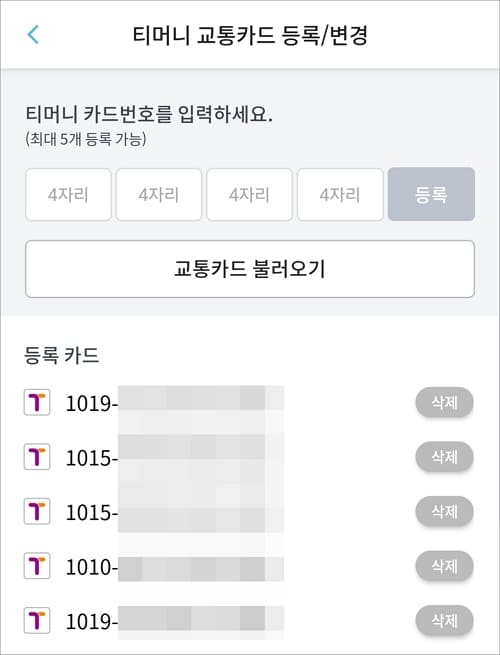Click the first 4자리 card number field
The height and width of the screenshot is (655, 500).
click(x=68, y=195)
